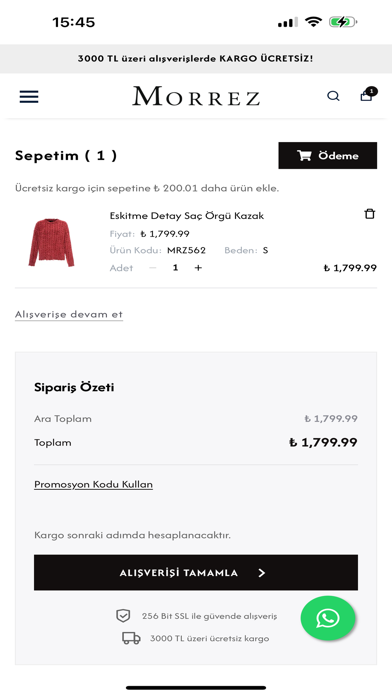This screenshot has width=392, height=696.
Task: Increase quantity with the plus button
Action: 198,268
